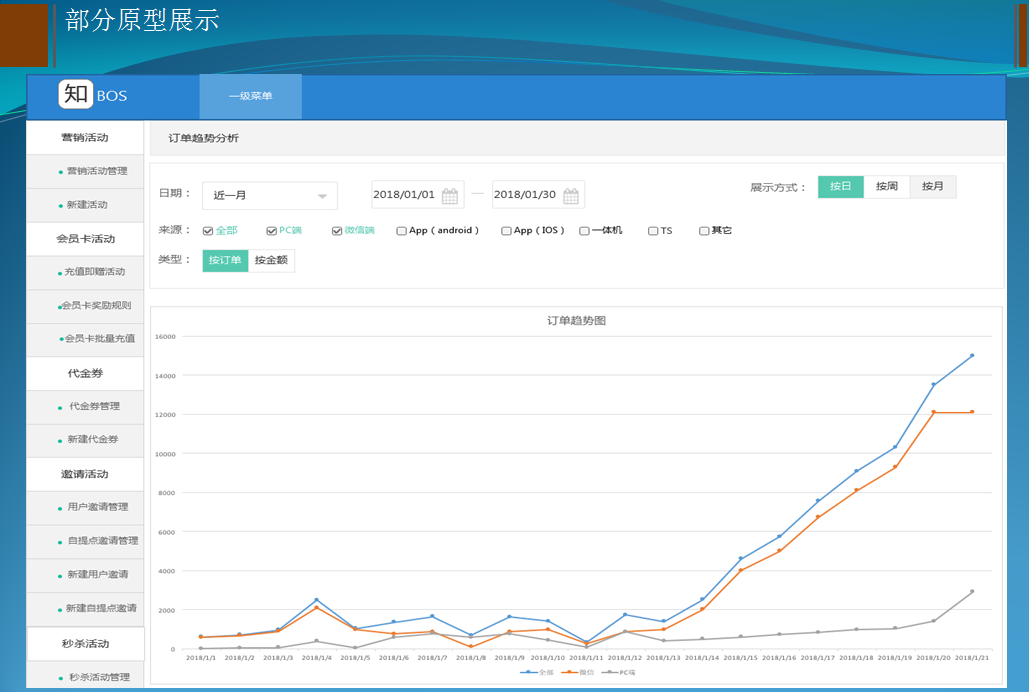The image size is (1029, 692).
Task: Open calendar icon for end date 2018/01/30
Action: tap(571, 196)
